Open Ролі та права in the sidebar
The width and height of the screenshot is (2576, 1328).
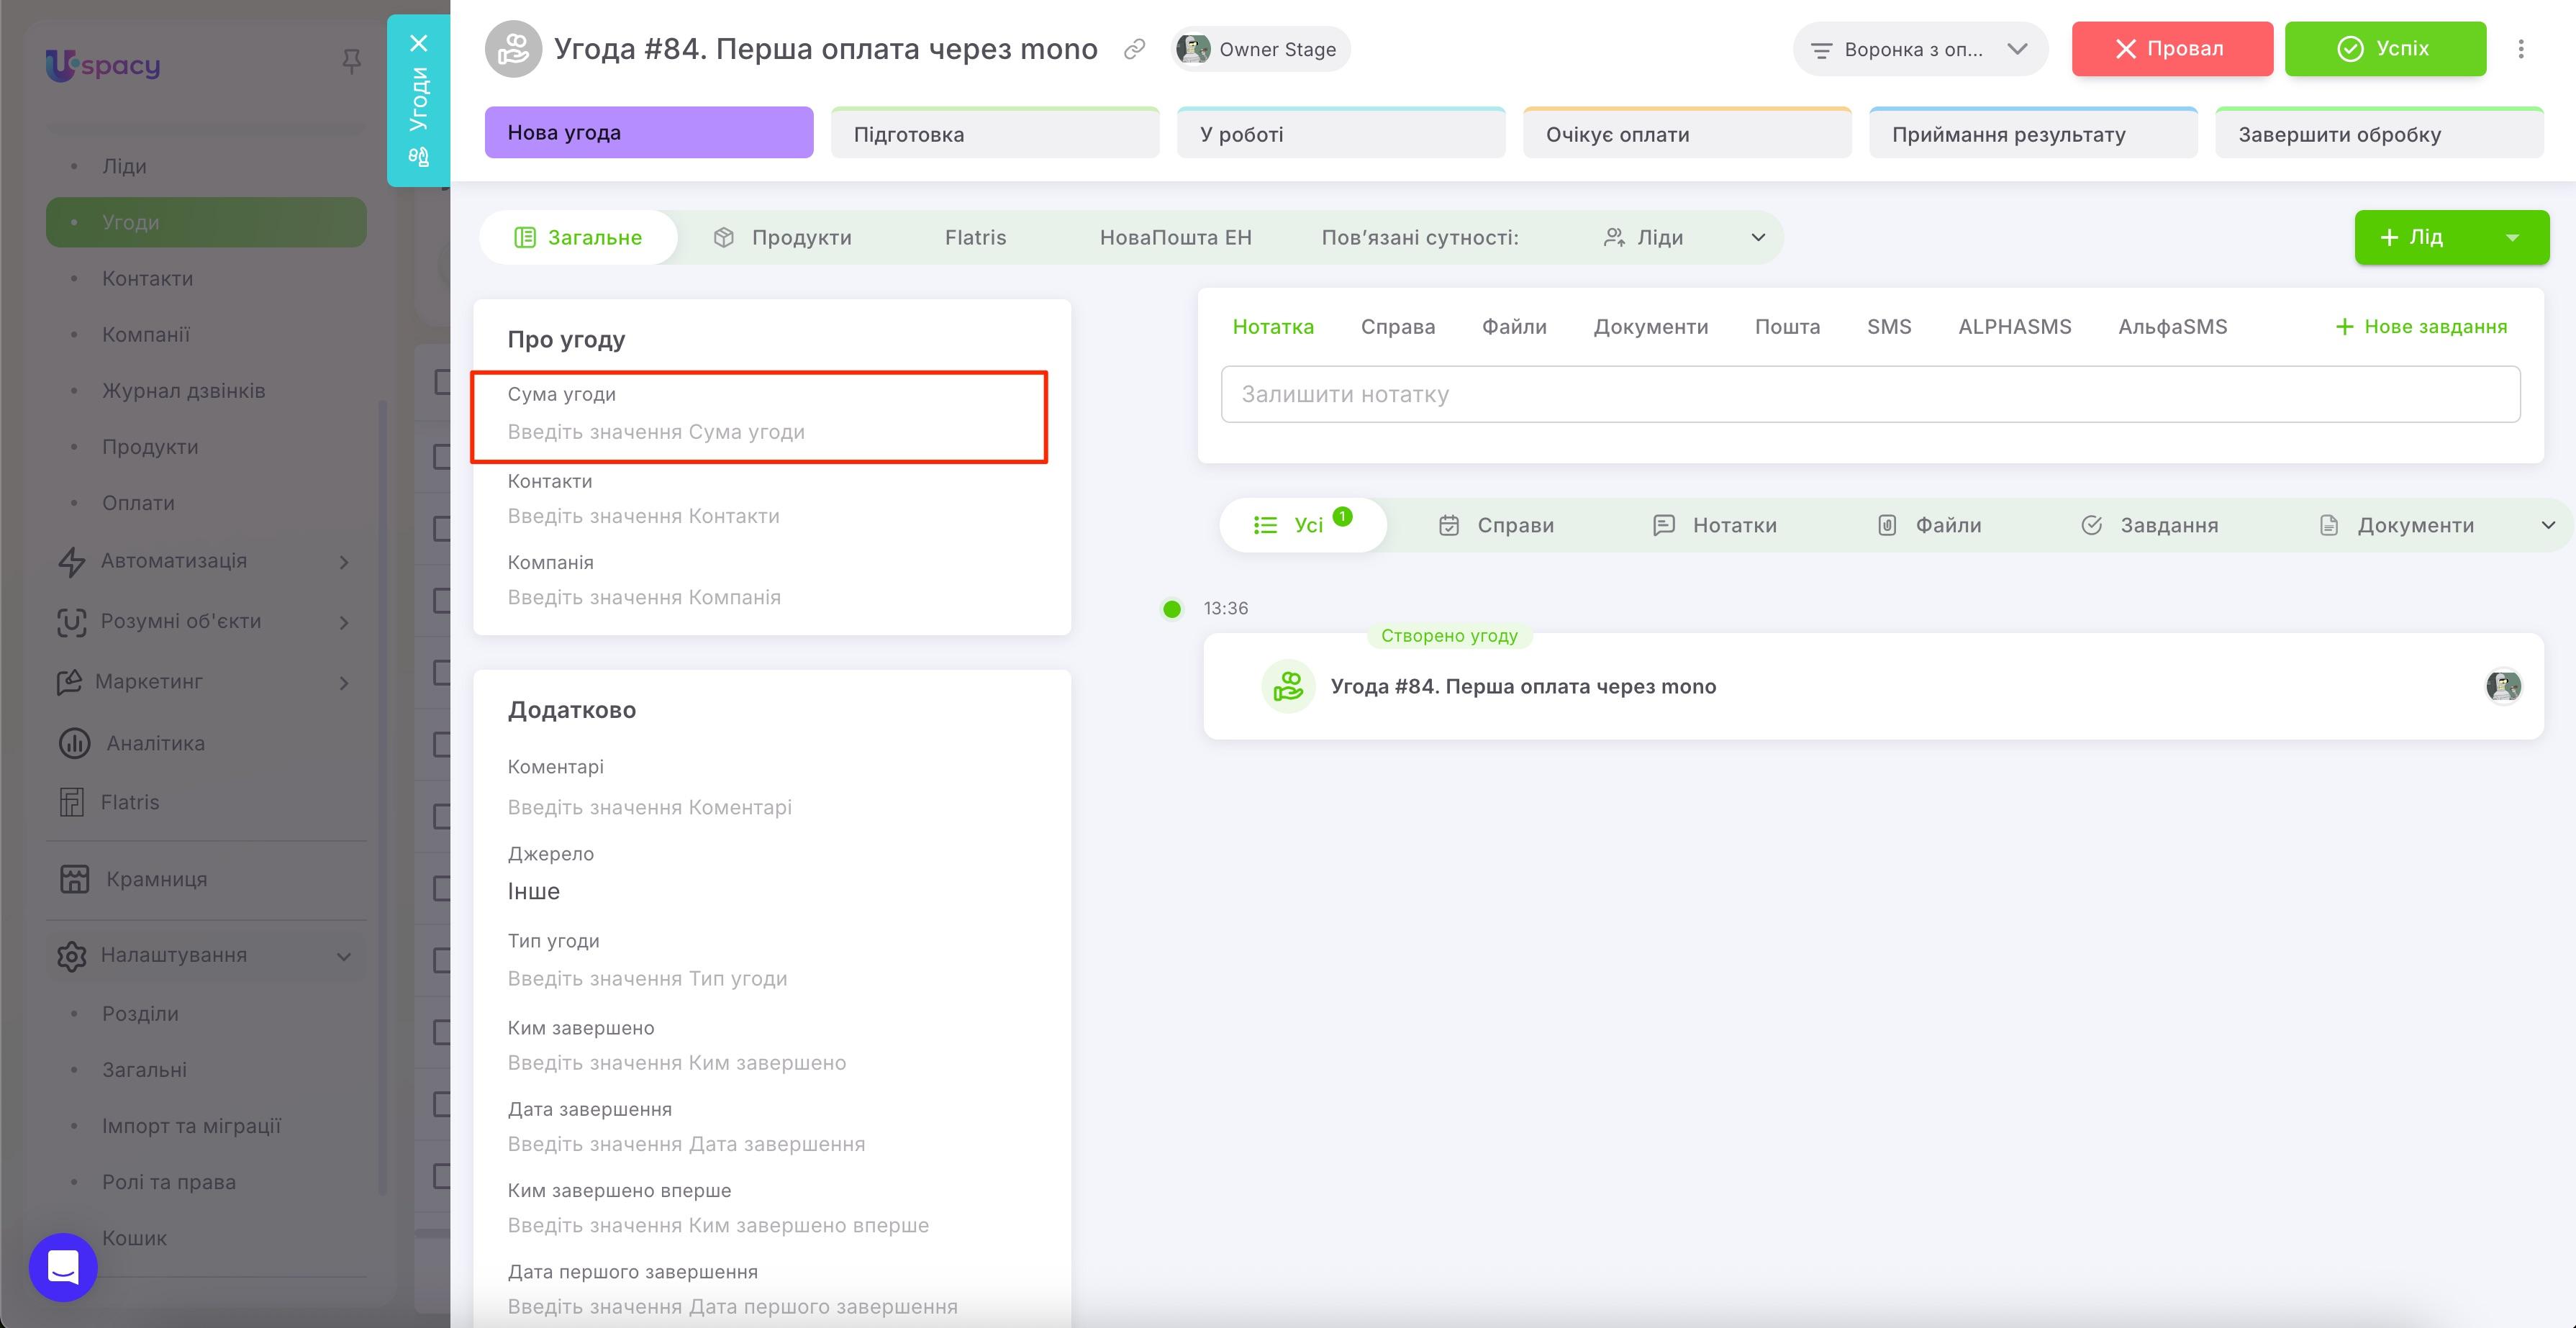[x=168, y=1182]
